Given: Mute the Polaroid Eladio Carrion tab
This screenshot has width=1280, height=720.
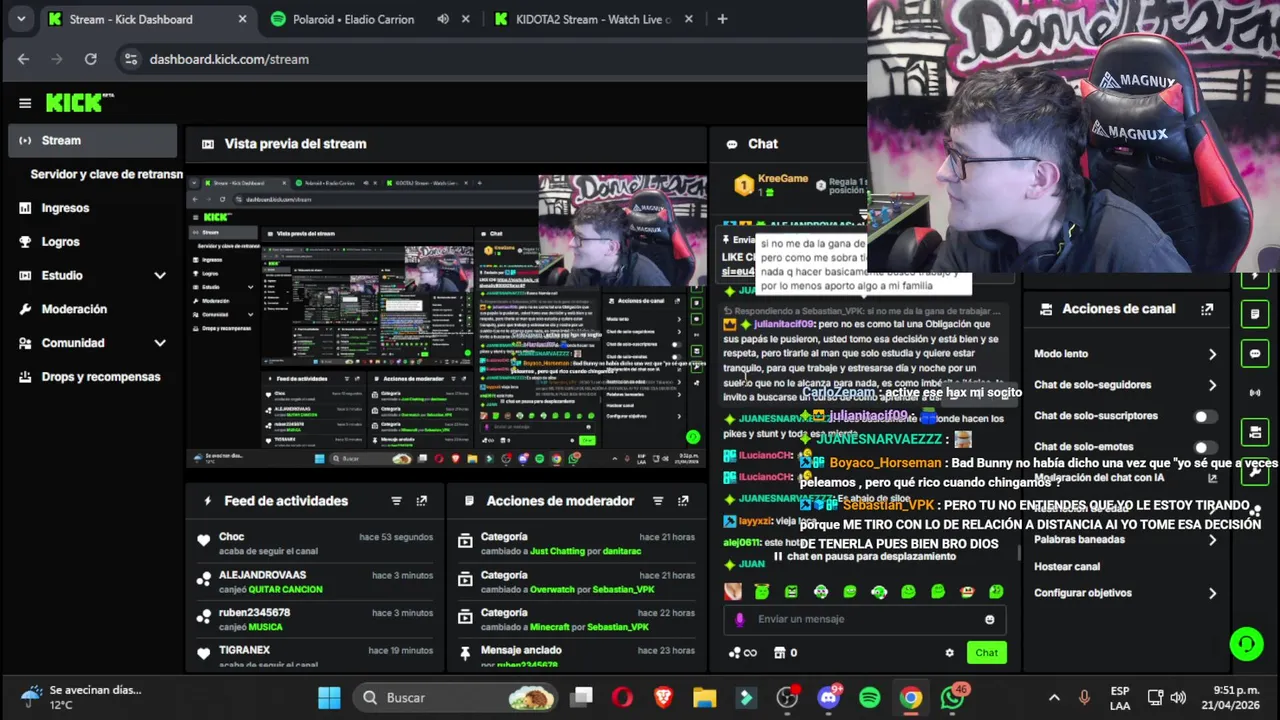Looking at the screenshot, I should (x=443, y=19).
